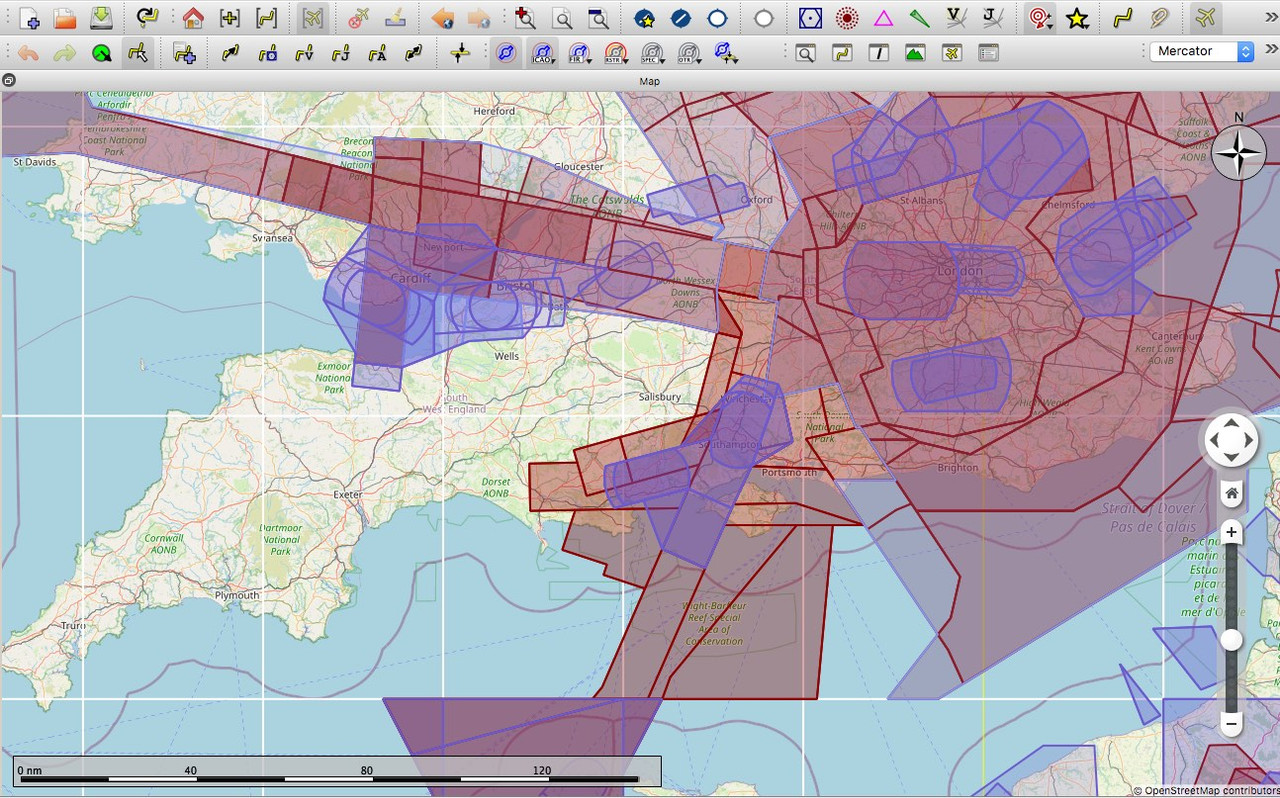Toggle ILS feathers display
Screen dimensions: 1280x798
tap(920, 18)
